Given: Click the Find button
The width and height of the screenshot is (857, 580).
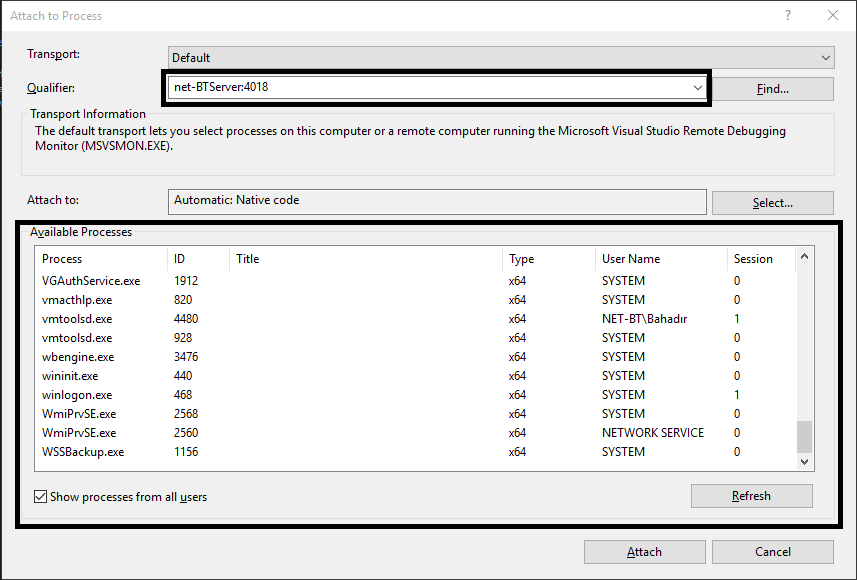Looking at the screenshot, I should 771,88.
